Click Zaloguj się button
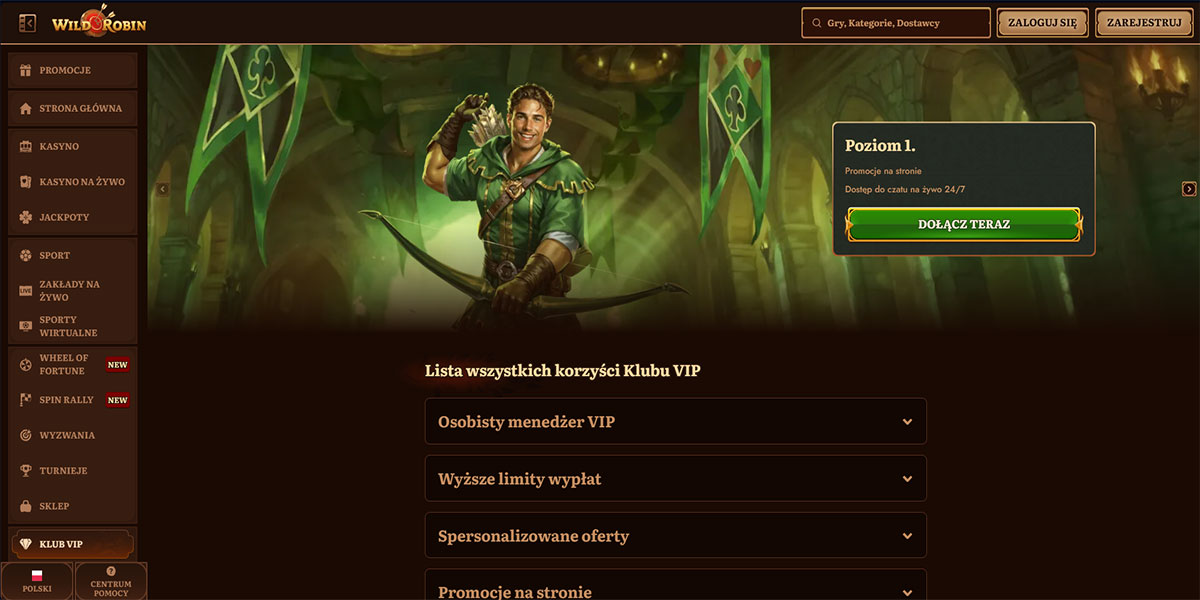The width and height of the screenshot is (1200, 600). 1042,22
